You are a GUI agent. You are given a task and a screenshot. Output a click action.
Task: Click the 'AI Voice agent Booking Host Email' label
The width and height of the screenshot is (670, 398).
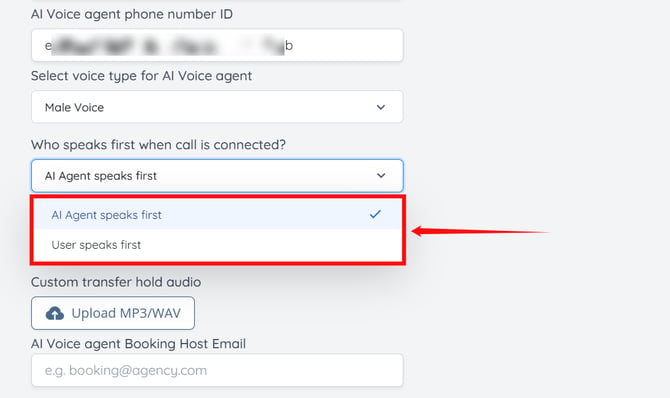coord(138,344)
